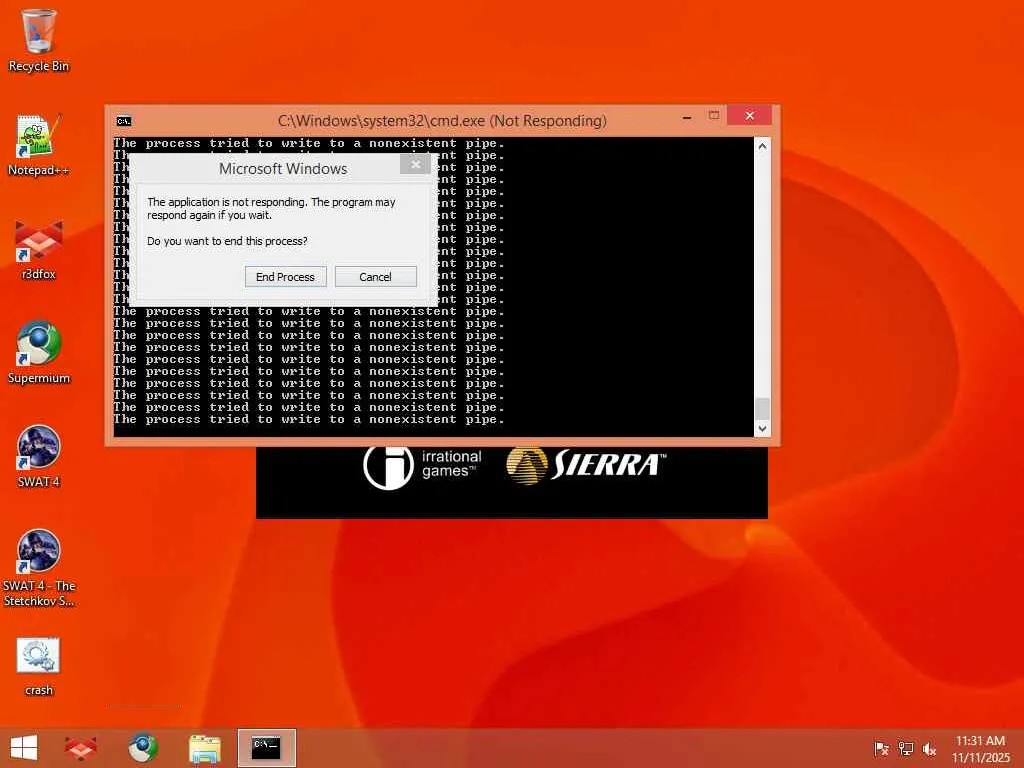Click the muted volume tray icon

929,749
